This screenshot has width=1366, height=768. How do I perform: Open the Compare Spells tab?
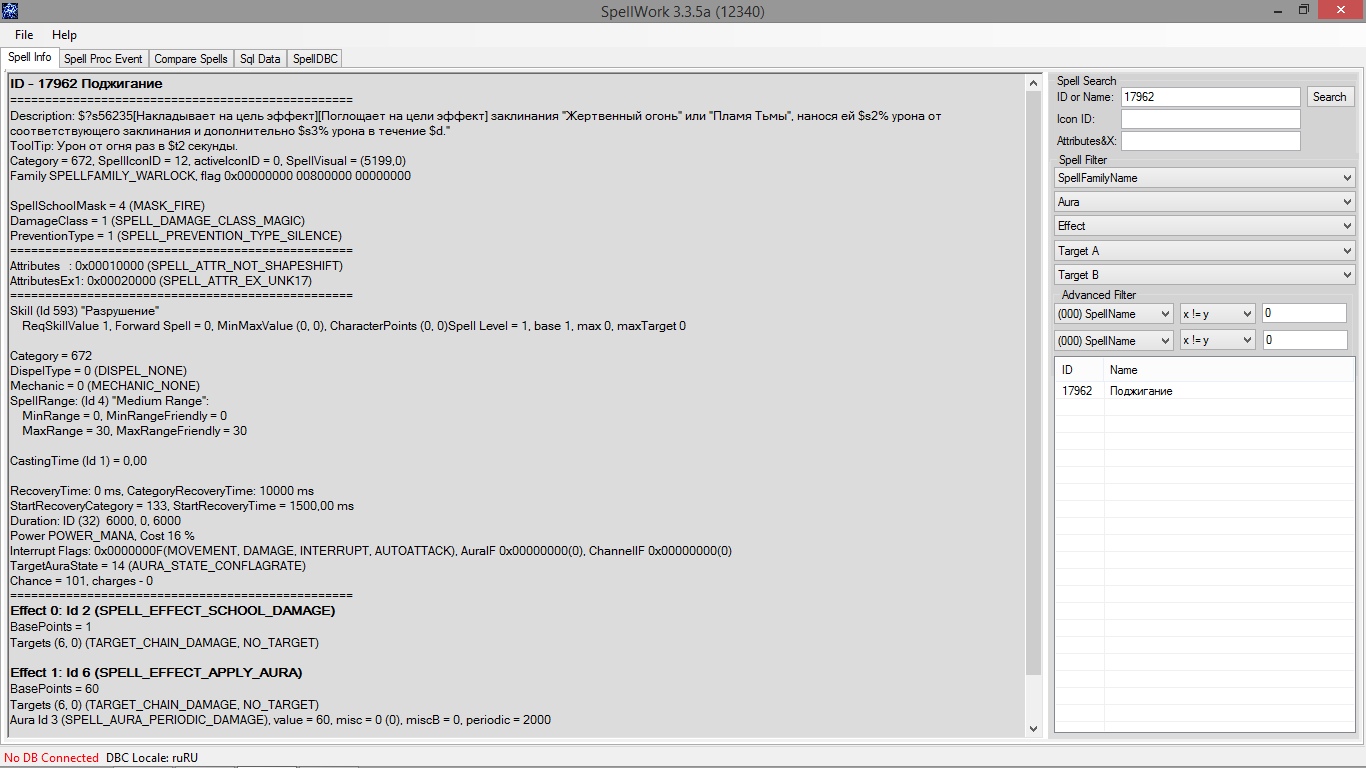tap(191, 59)
